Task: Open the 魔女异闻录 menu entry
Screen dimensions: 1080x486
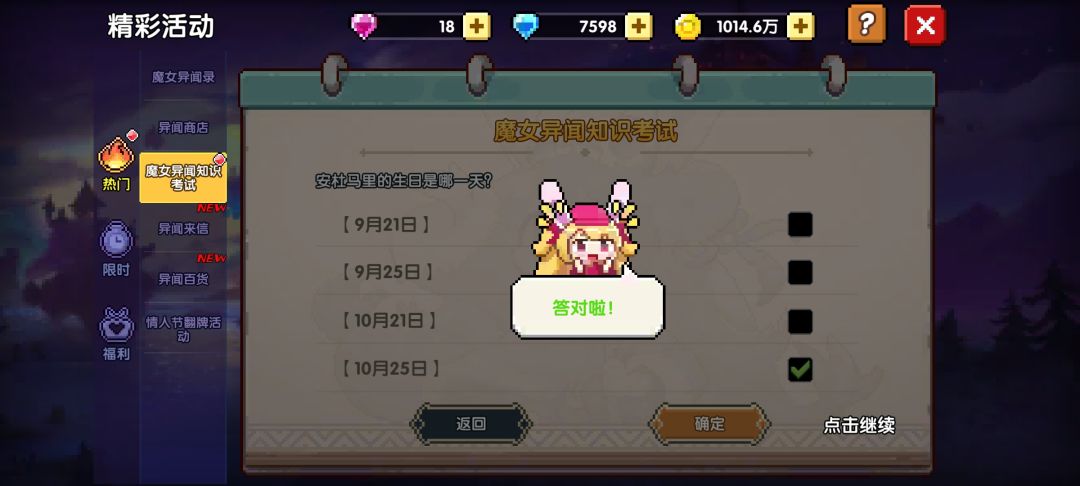Action: pos(183,77)
